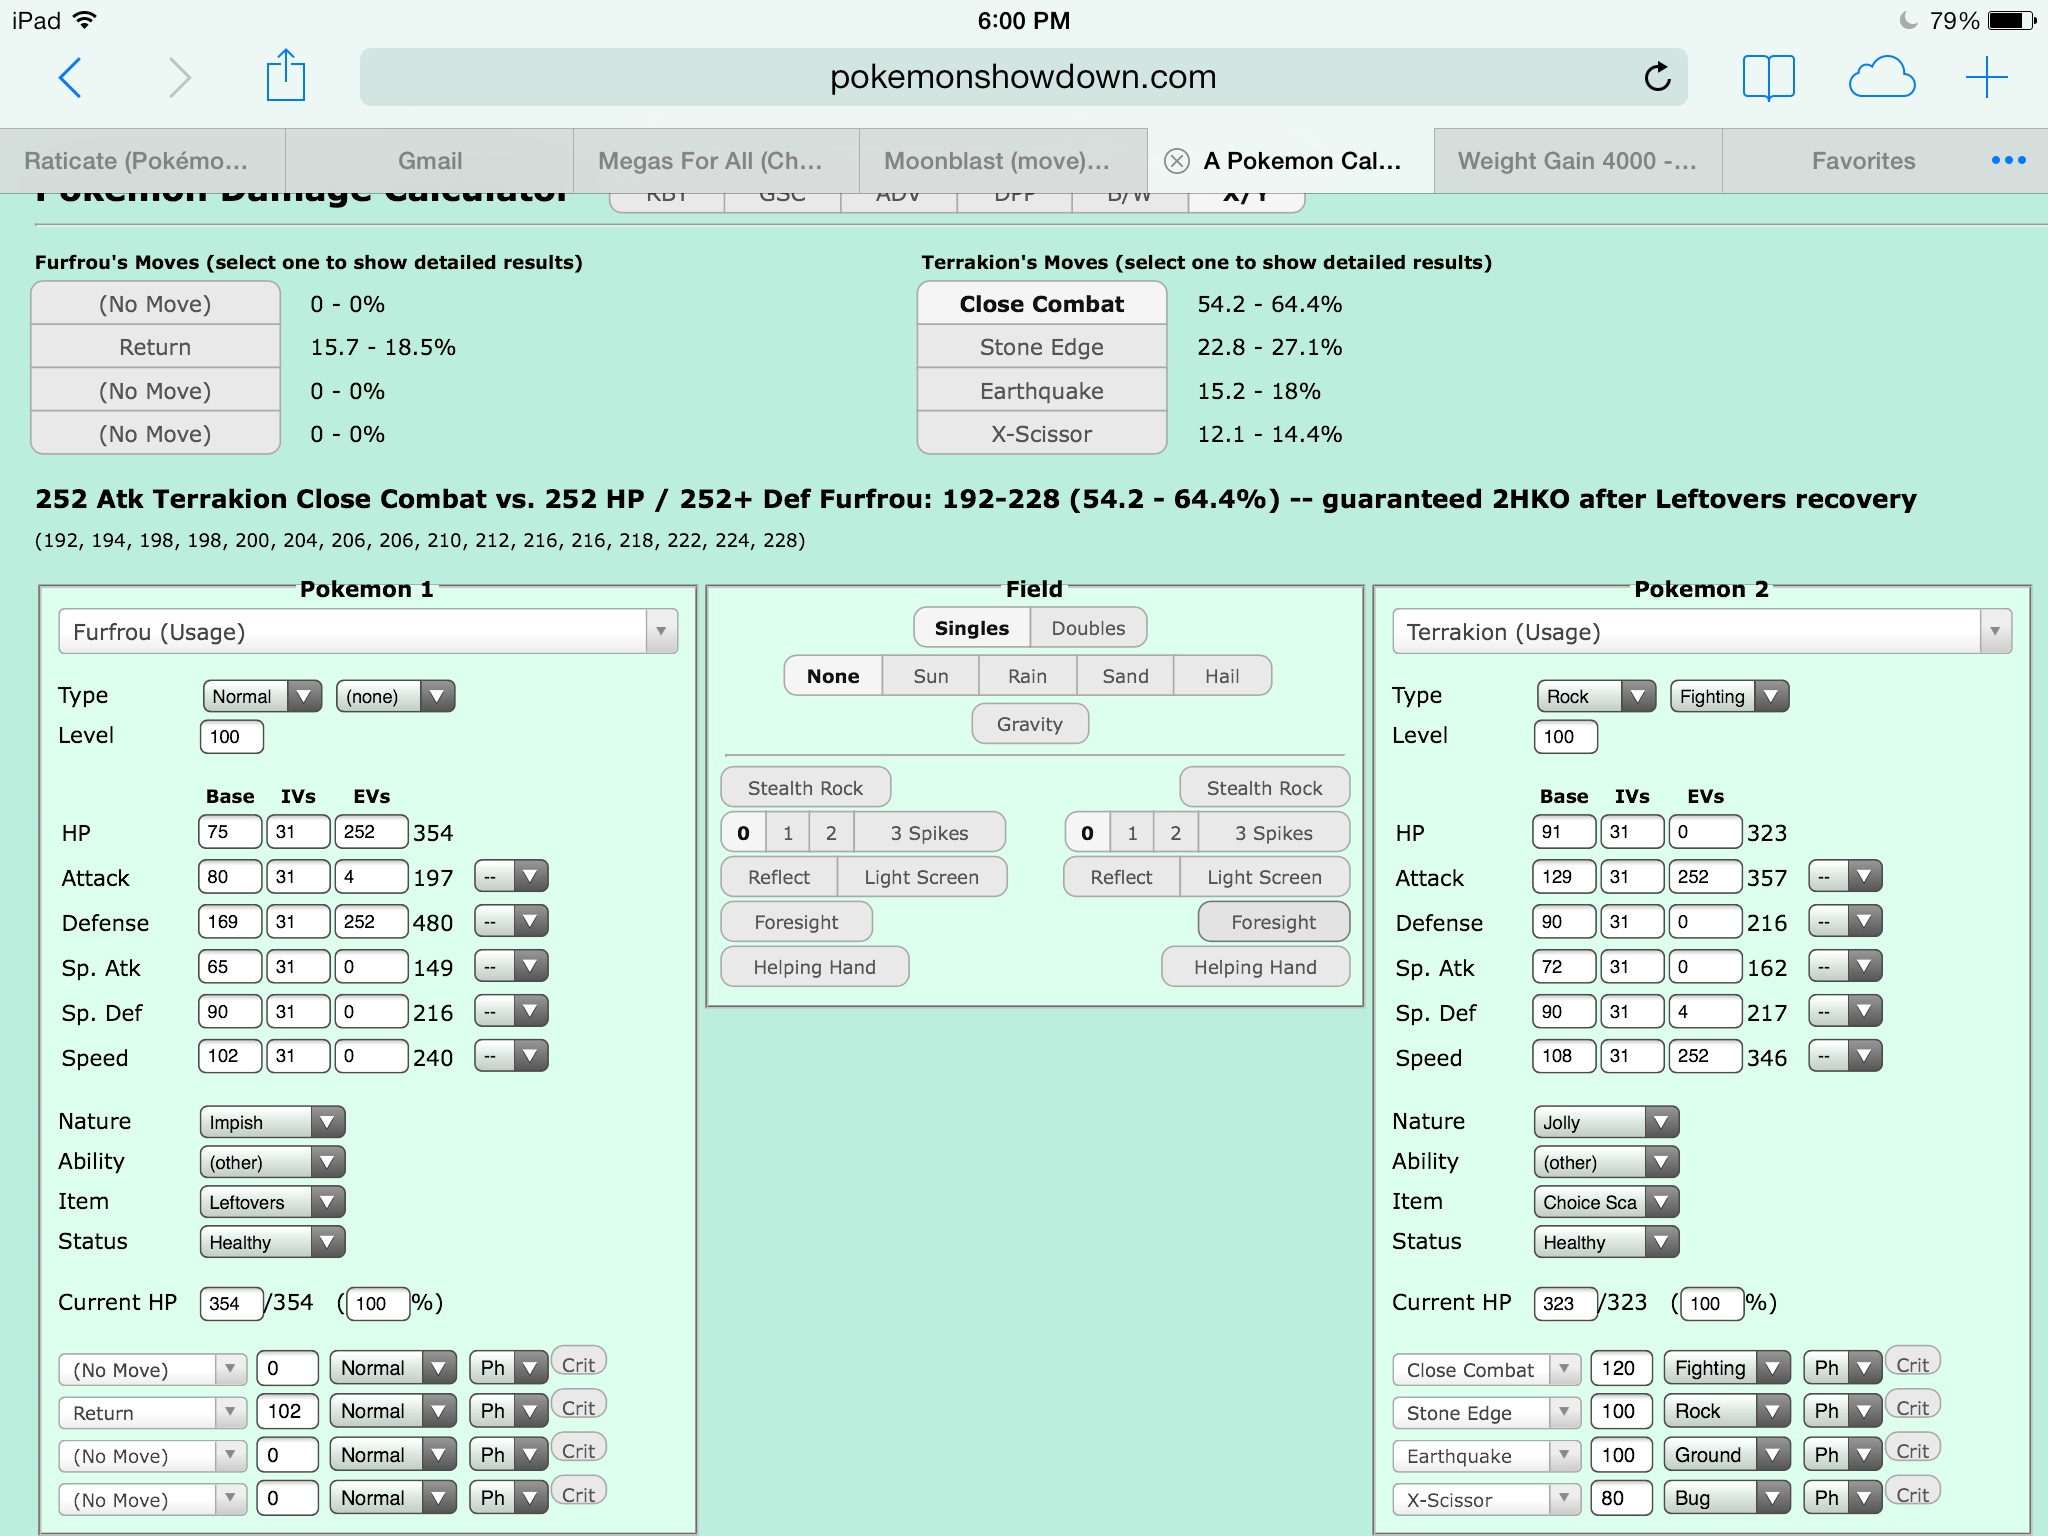
Task: Reload the page with refresh icon
Action: pos(1657,77)
